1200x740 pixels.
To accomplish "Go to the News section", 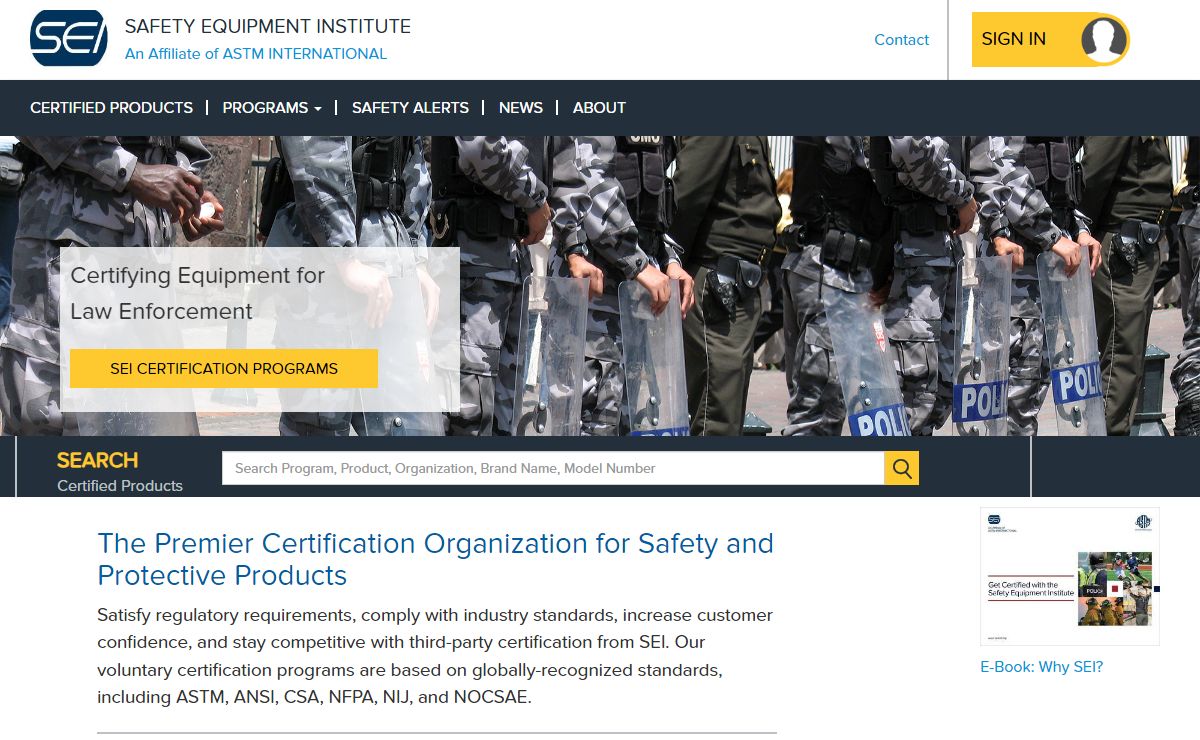I will click(521, 107).
